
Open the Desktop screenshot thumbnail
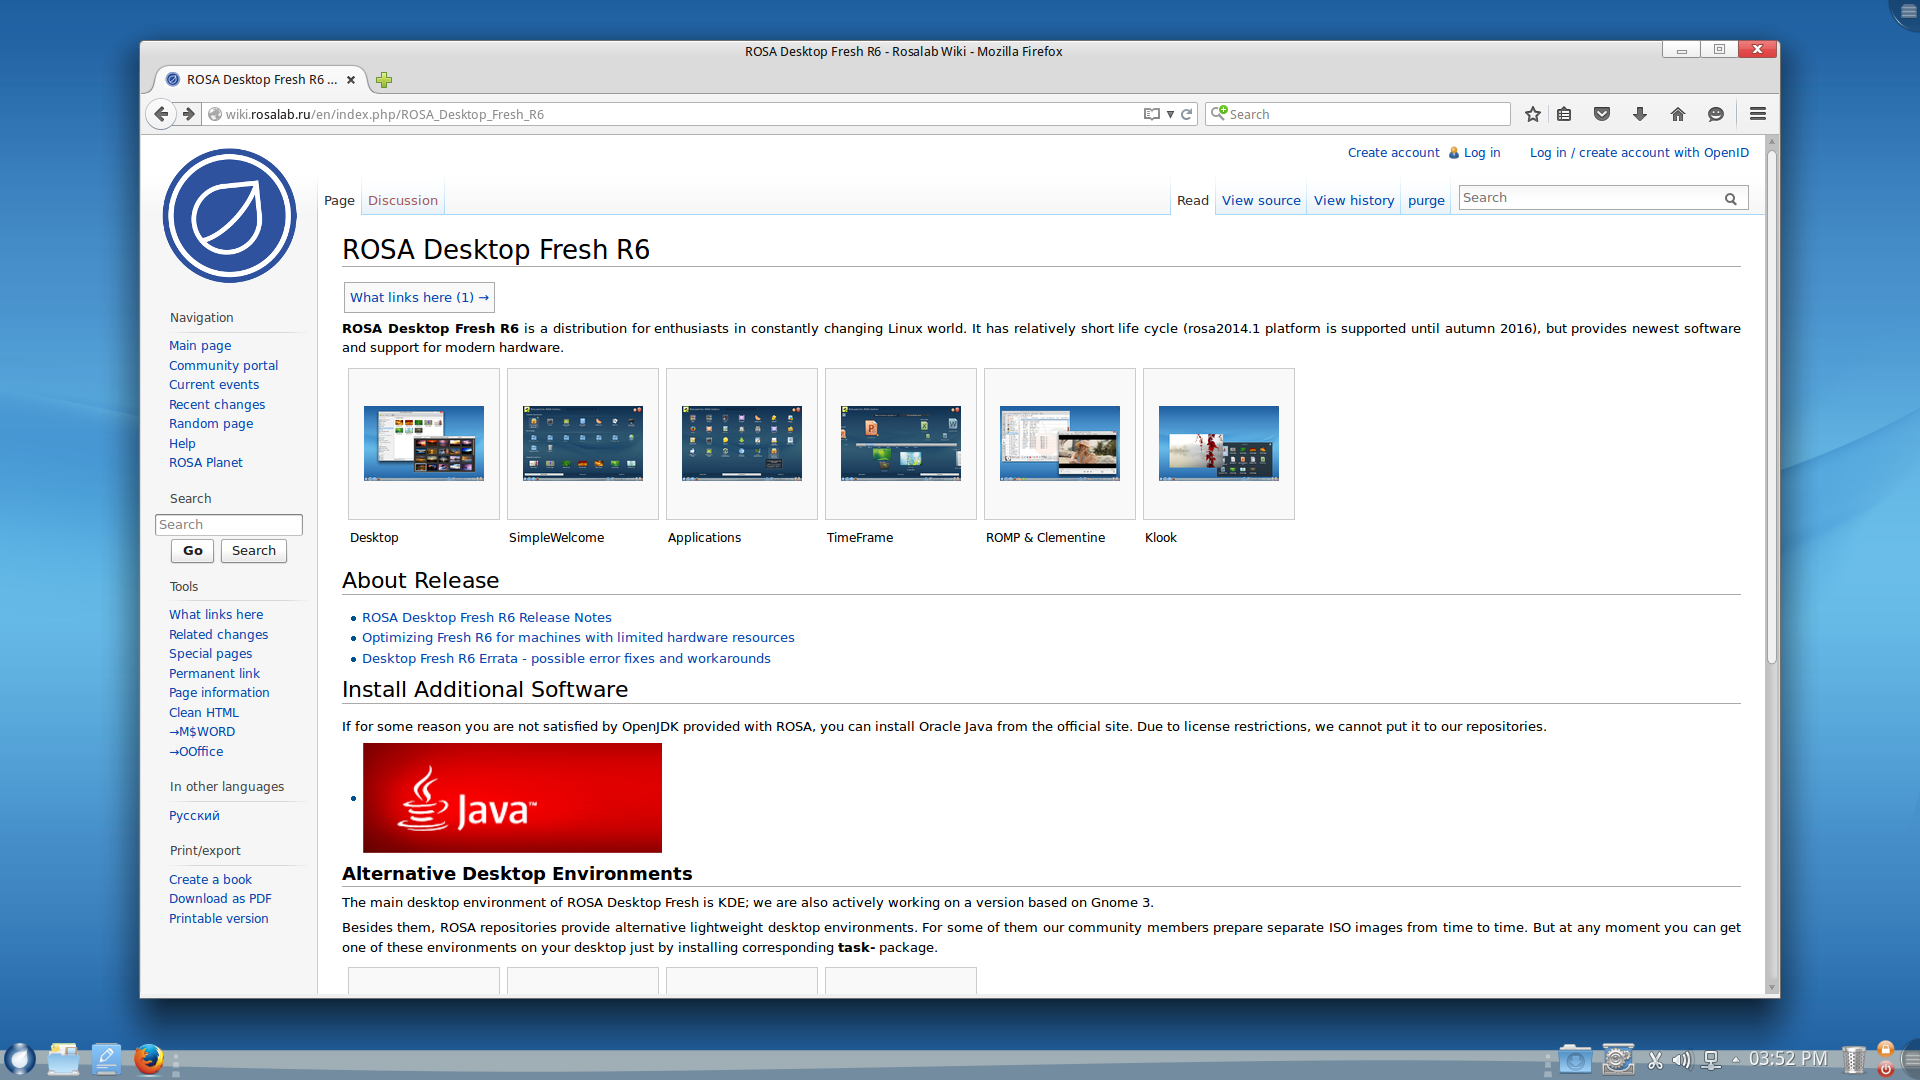click(424, 444)
